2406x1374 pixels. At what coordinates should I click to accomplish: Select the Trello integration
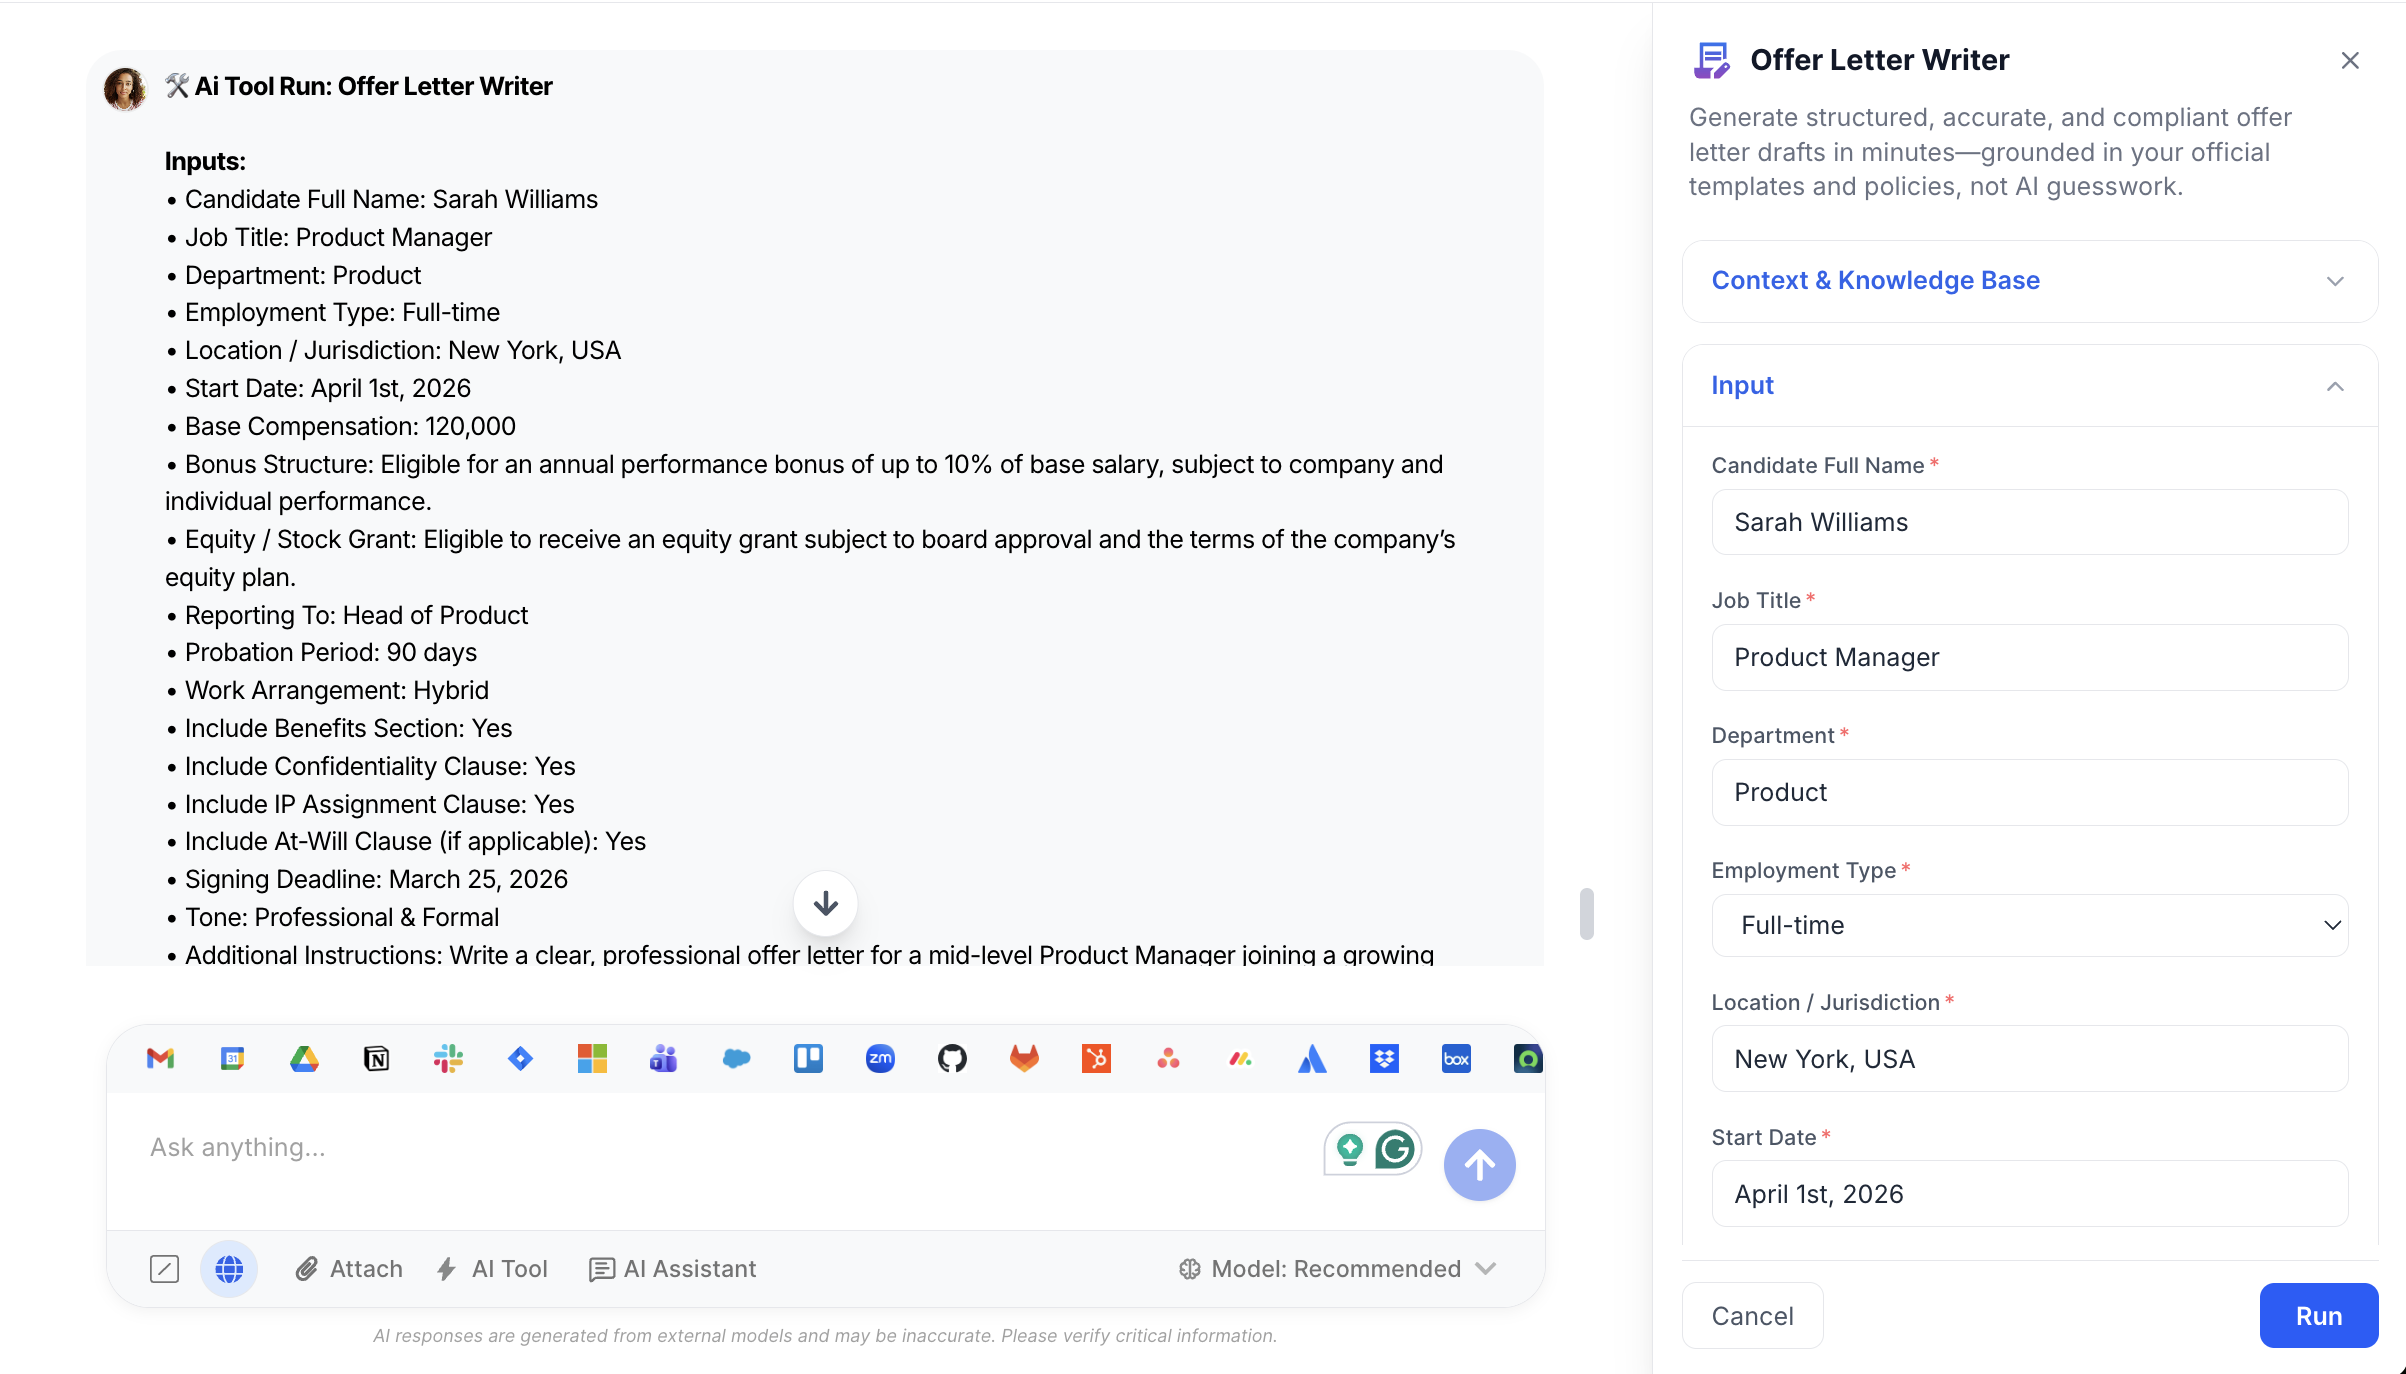point(808,1058)
